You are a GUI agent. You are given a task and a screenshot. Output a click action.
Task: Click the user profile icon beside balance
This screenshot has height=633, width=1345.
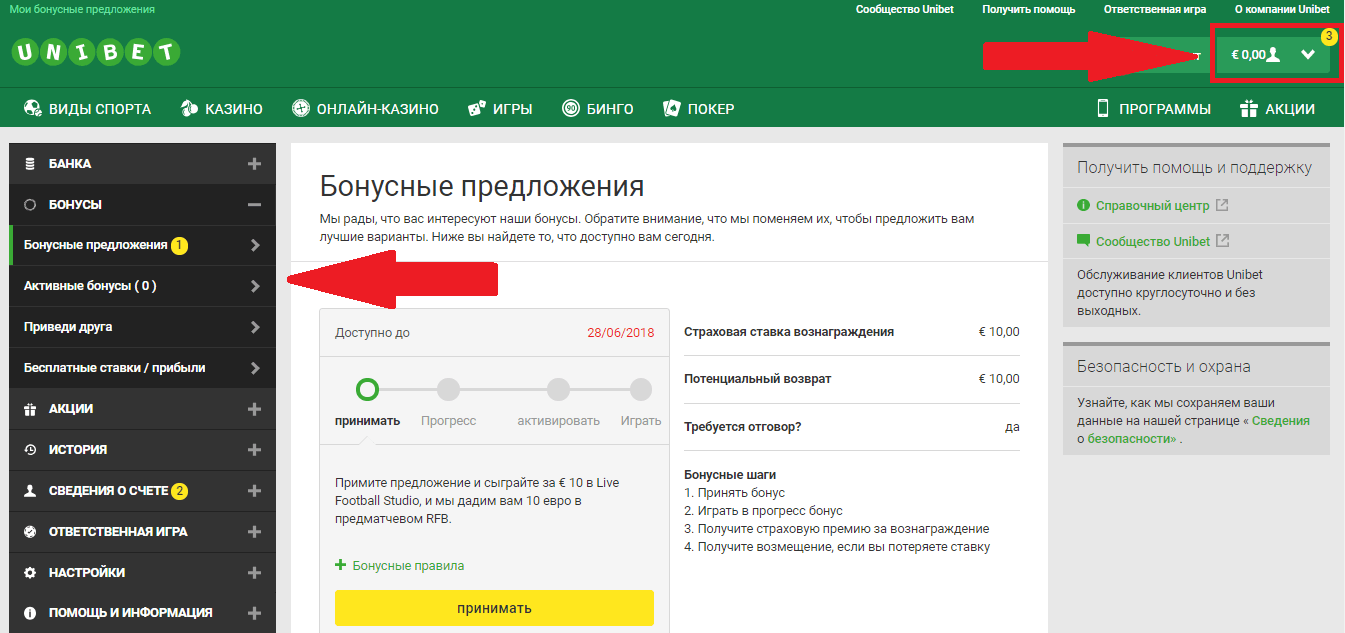click(x=1273, y=55)
